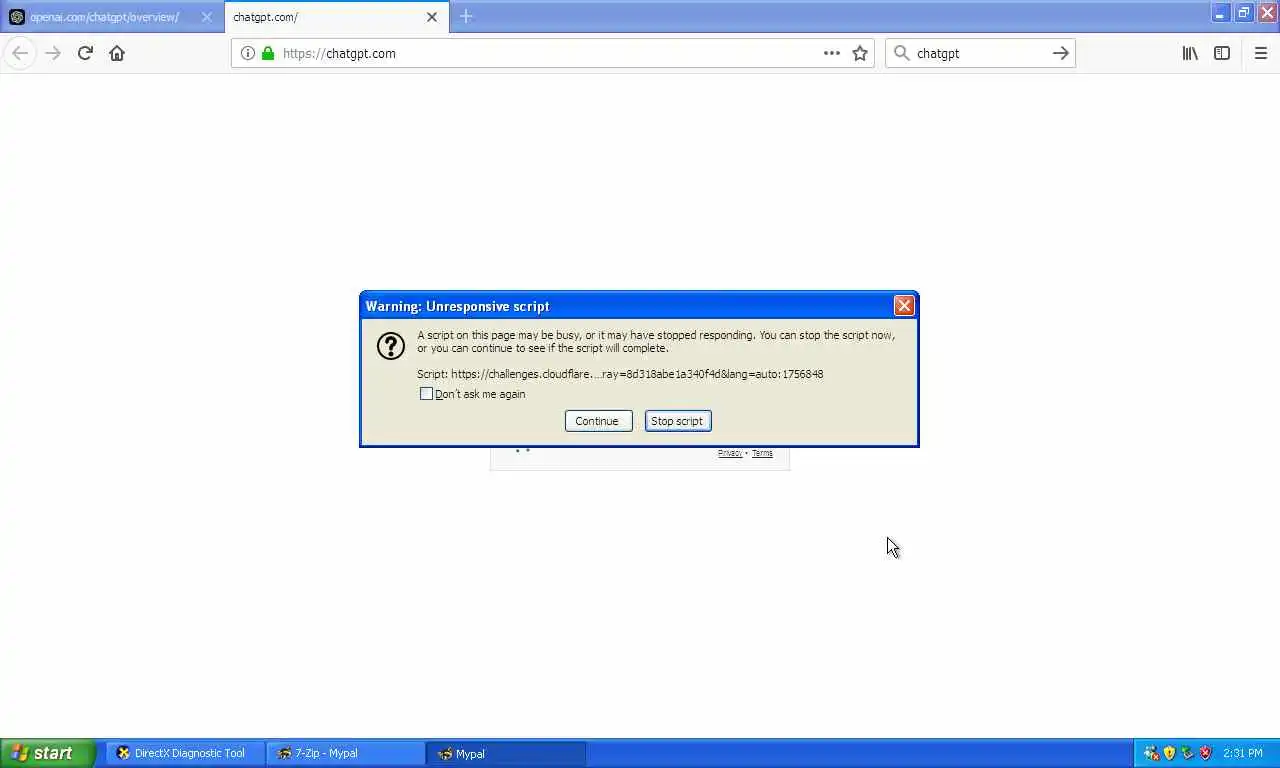Click Stop script button
The width and height of the screenshot is (1280, 768).
pyautogui.click(x=678, y=421)
